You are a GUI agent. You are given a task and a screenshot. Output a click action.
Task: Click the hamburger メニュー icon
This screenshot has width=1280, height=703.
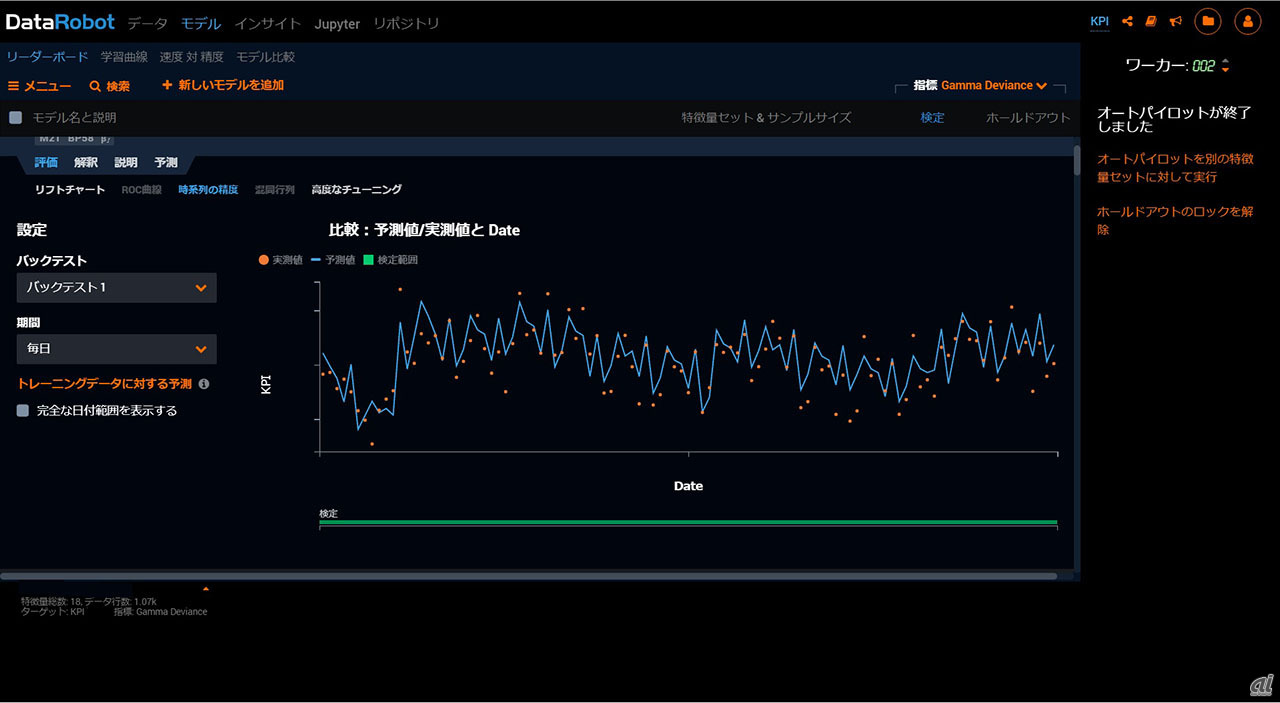point(14,87)
